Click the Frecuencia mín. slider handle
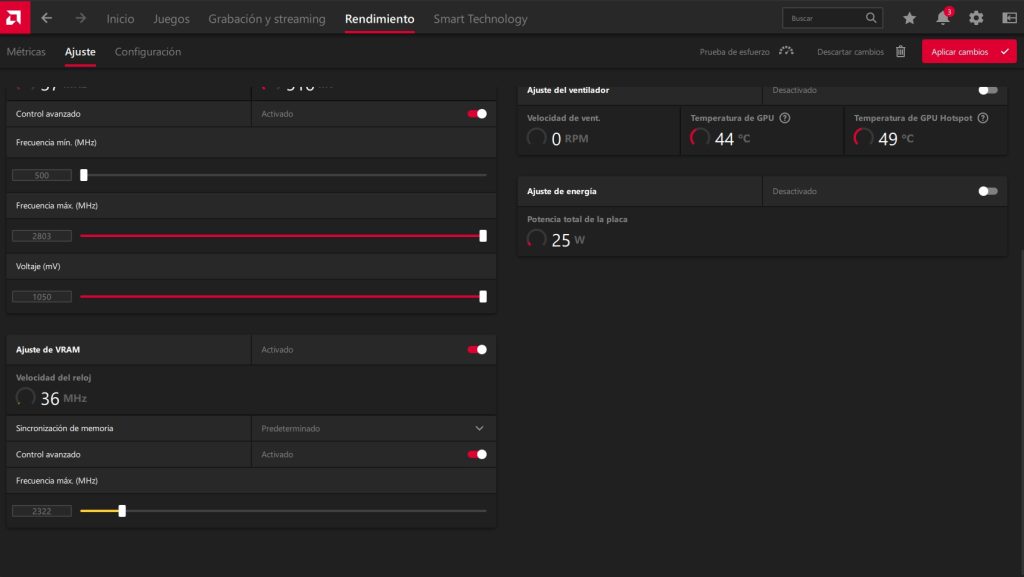The image size is (1024, 577). pyautogui.click(x=84, y=175)
